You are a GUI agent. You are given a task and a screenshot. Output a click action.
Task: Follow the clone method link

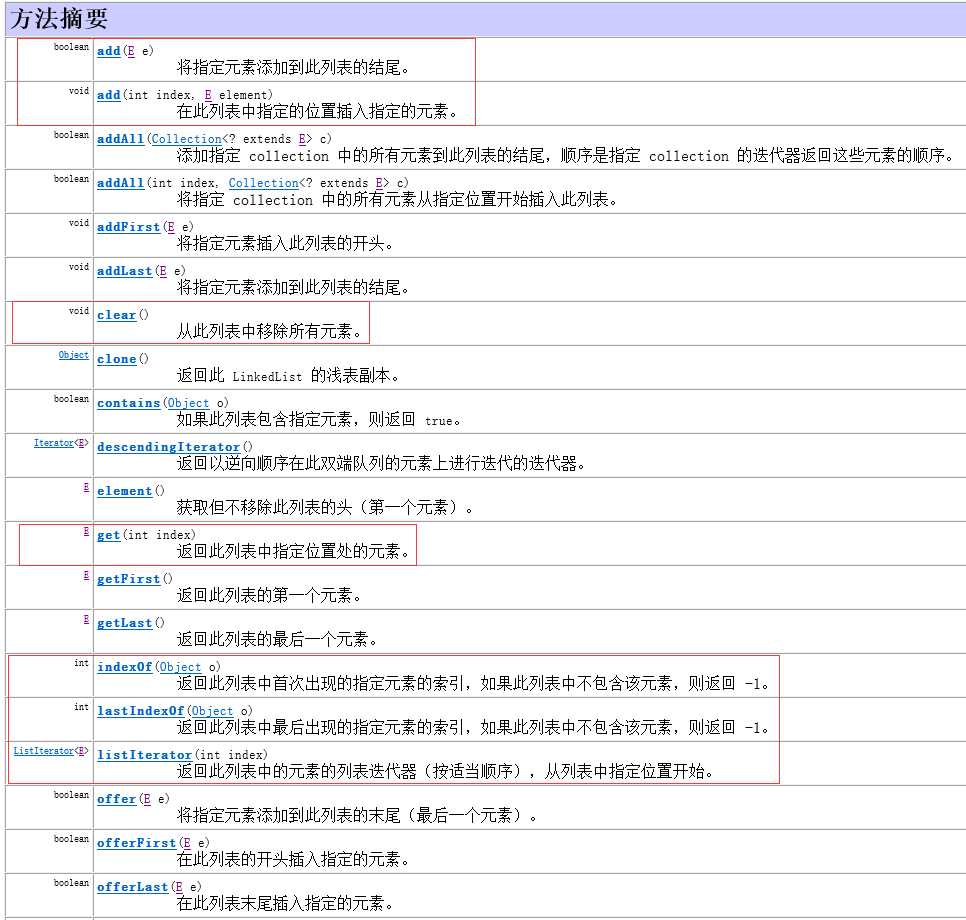click(x=116, y=359)
